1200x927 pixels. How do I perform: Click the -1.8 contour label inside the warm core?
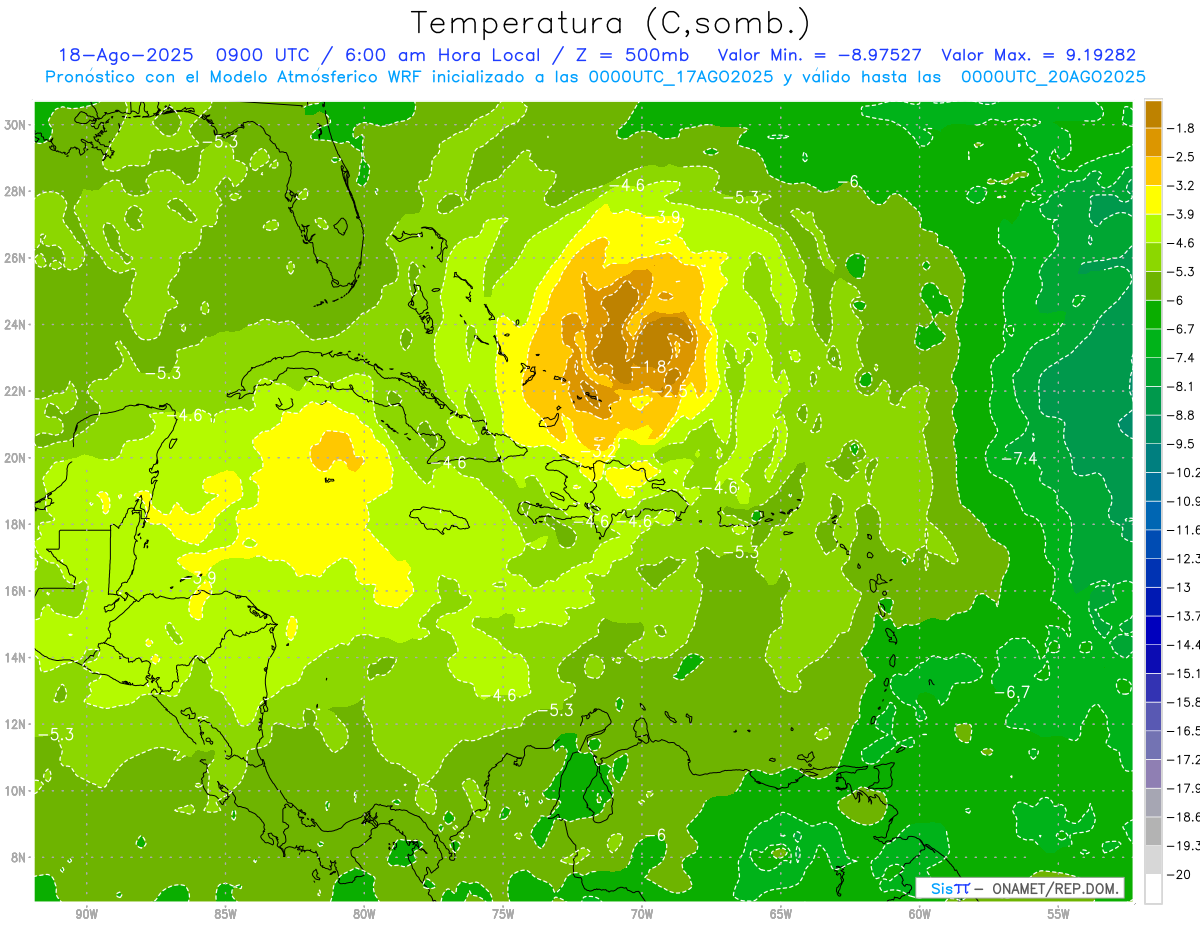[x=650, y=367]
